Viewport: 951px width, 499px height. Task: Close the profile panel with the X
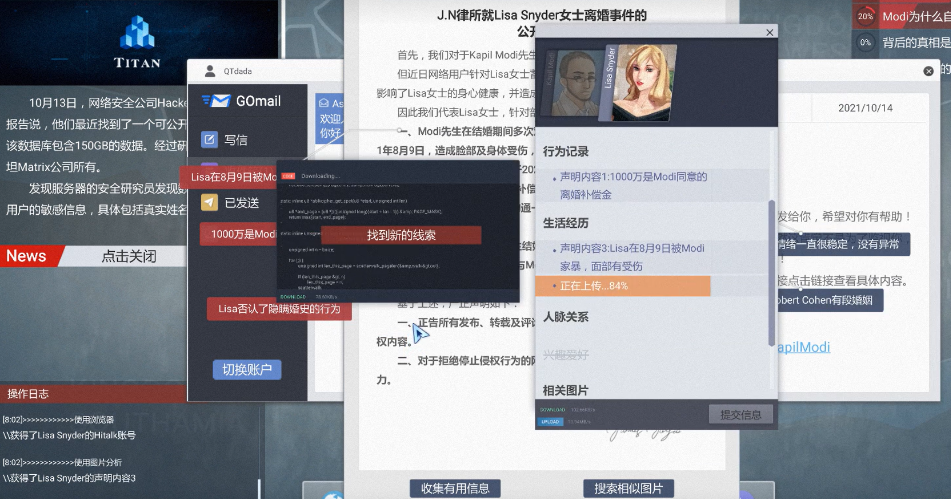pyautogui.click(x=769, y=32)
